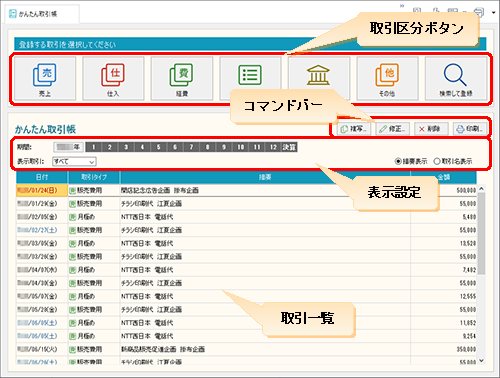
Task: Select month 7 in period bar
Action: pyautogui.click(x=191, y=147)
